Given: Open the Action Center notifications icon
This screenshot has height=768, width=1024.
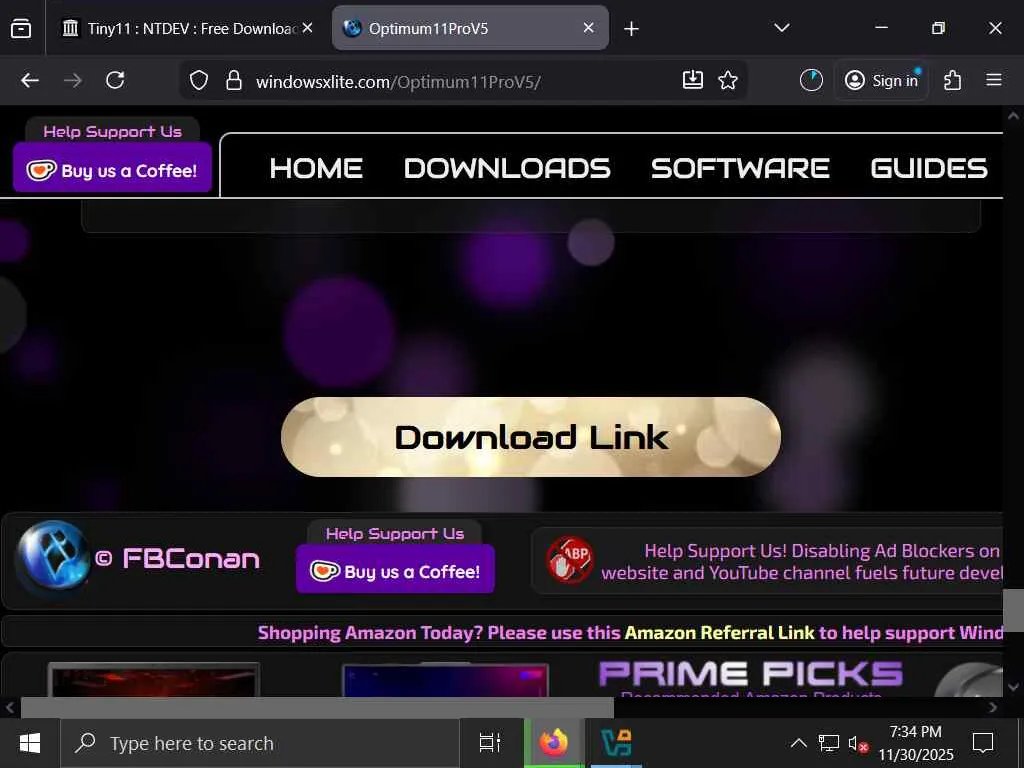Looking at the screenshot, I should (x=983, y=743).
